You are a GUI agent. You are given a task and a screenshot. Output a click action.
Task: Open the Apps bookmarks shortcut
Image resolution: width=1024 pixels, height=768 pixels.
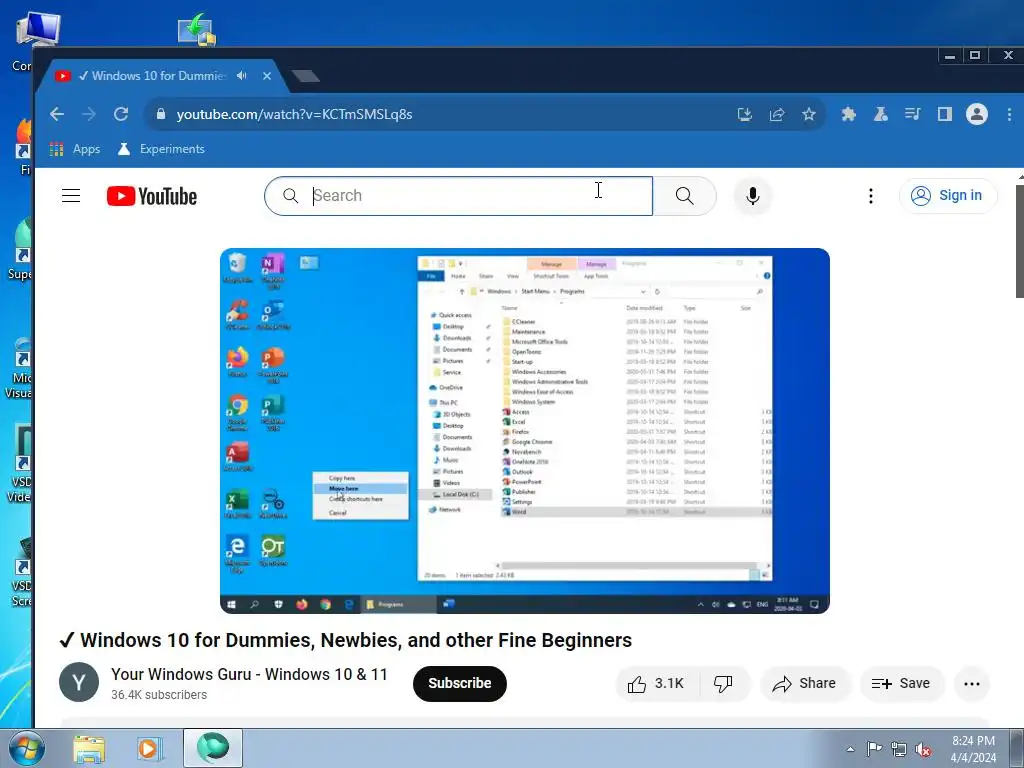75,149
